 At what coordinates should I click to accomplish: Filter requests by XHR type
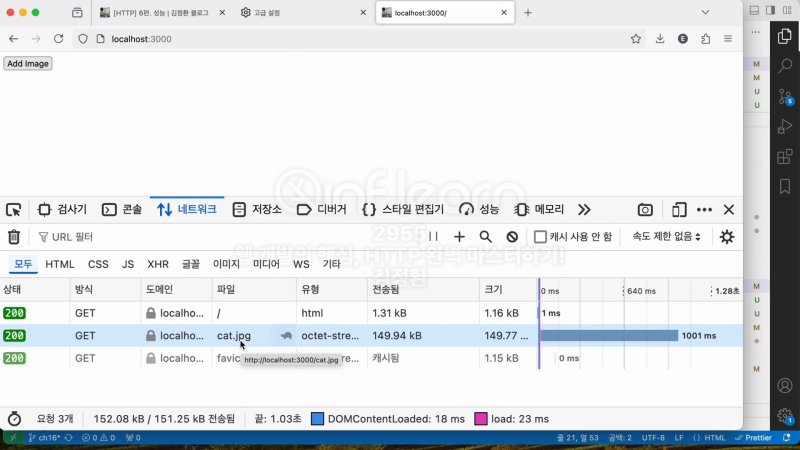pyautogui.click(x=158, y=264)
